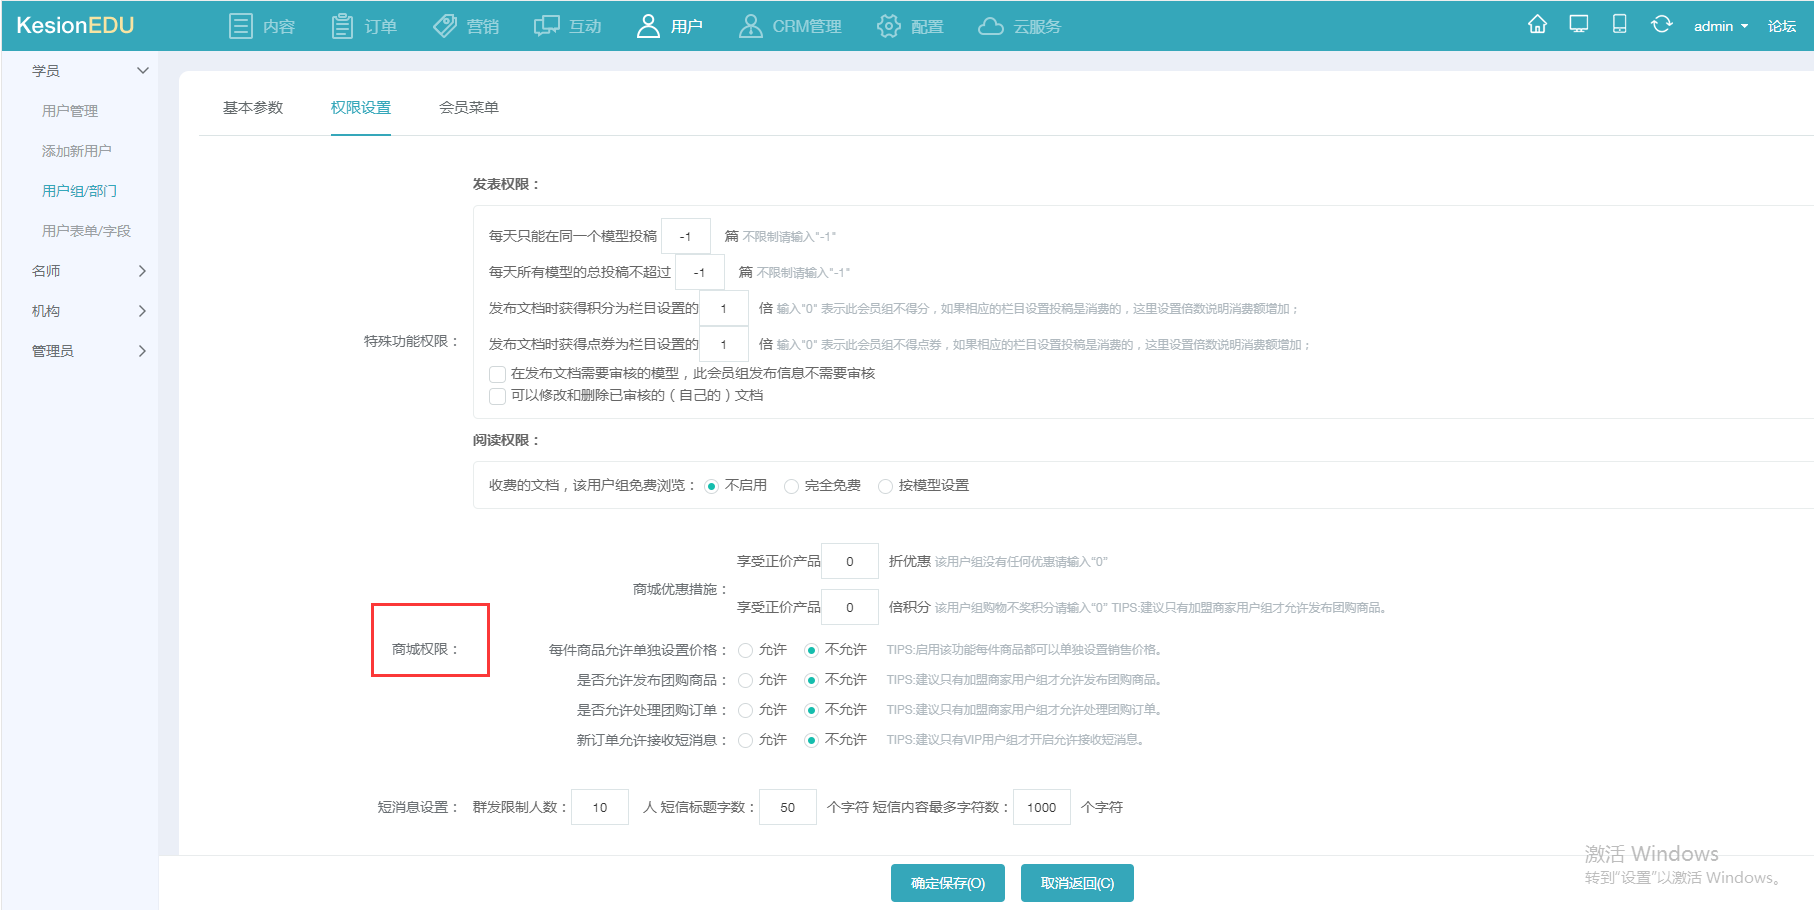The image size is (1814, 910).
Task: Check 可以修改和删除已审核的文档 checkbox
Action: point(497,396)
